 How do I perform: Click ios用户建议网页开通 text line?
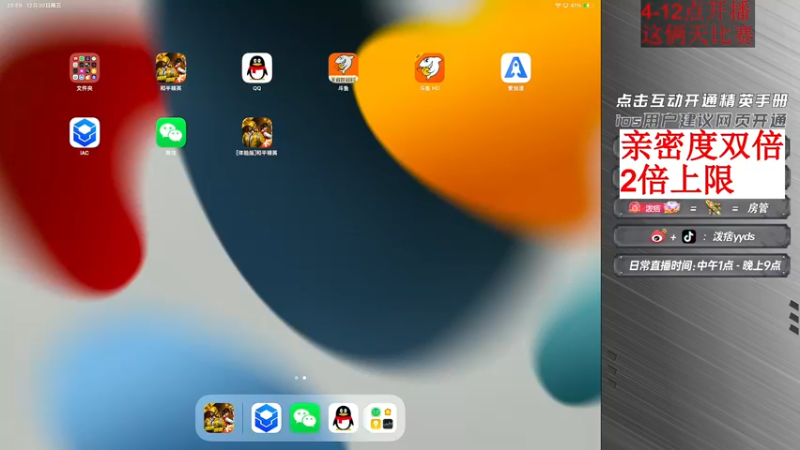pyautogui.click(x=701, y=121)
